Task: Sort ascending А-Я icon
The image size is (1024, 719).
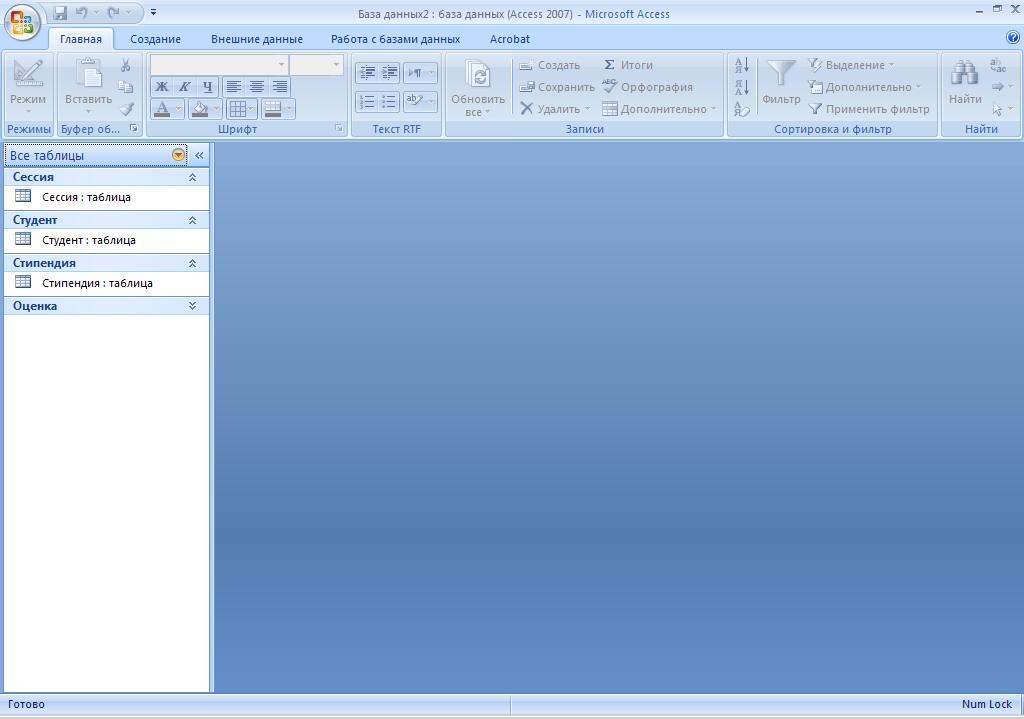Action: [742, 65]
